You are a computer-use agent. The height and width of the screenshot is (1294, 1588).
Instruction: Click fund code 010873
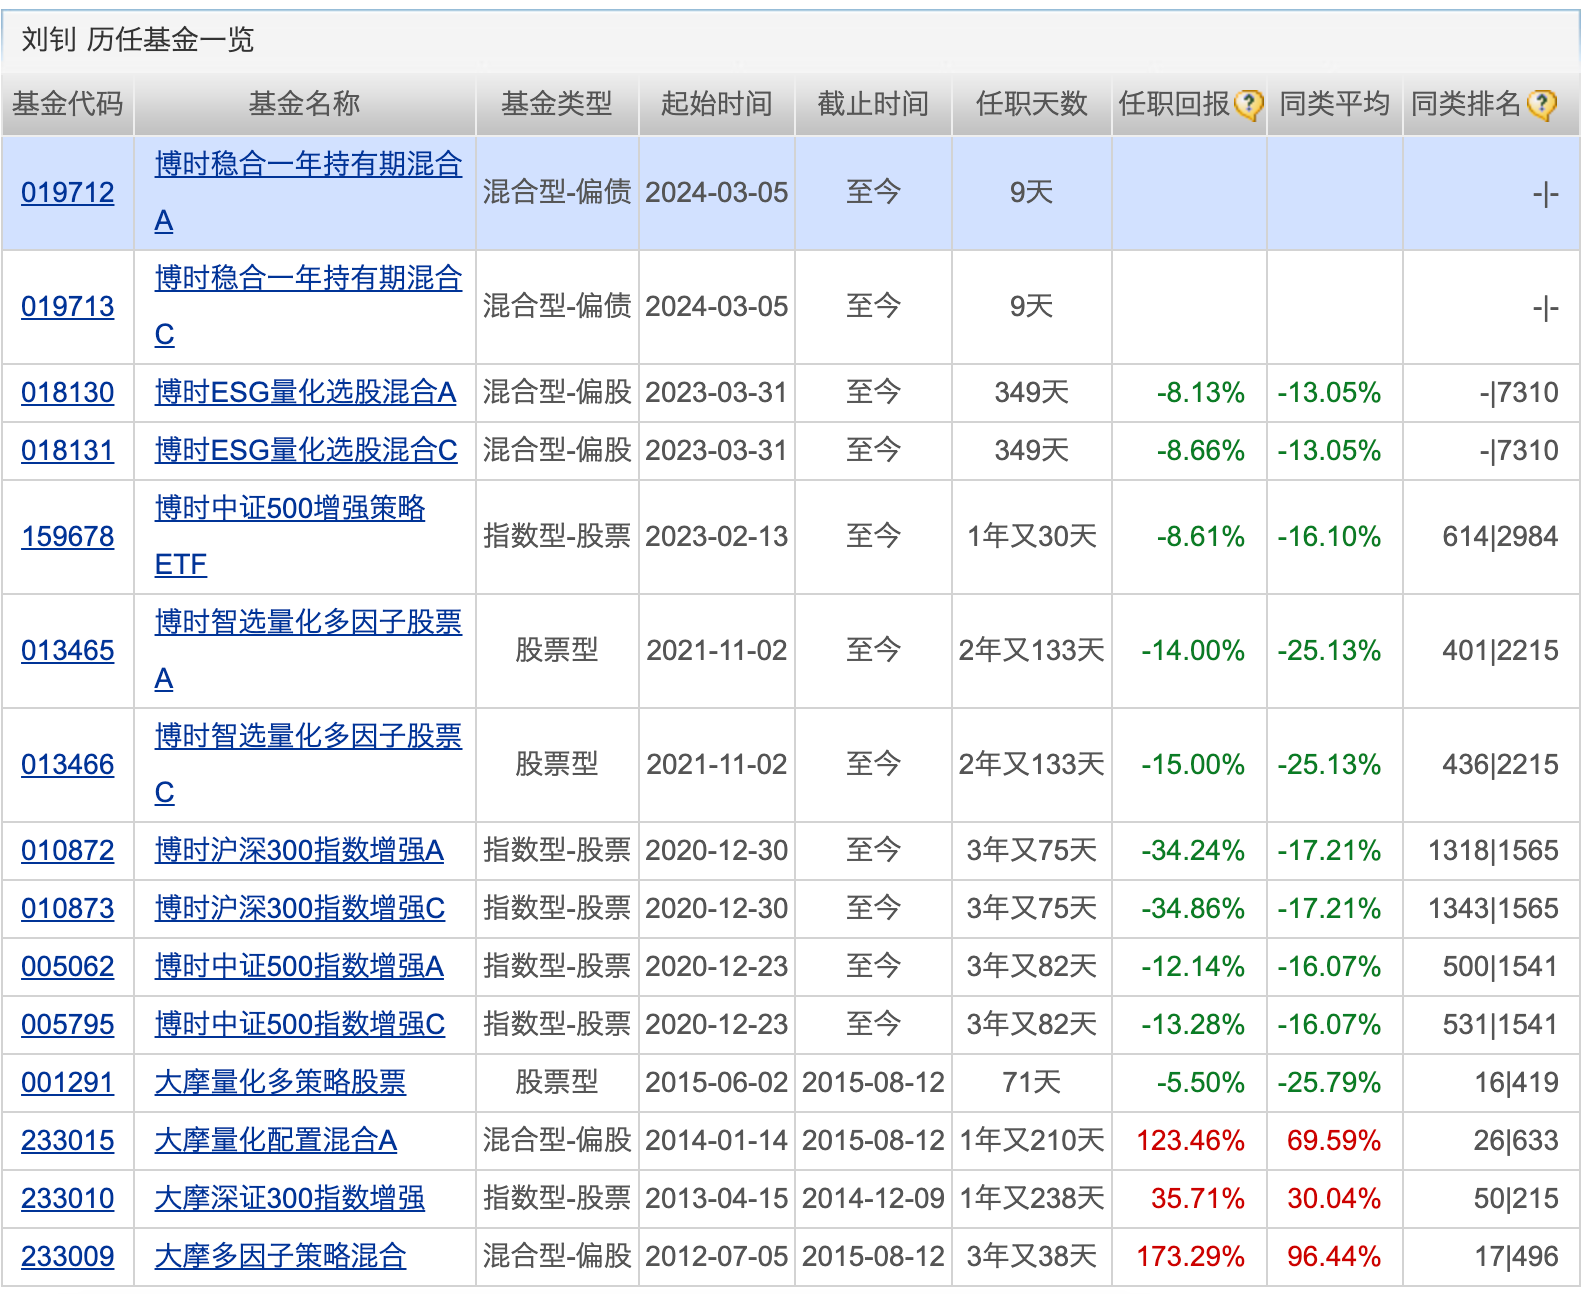[x=67, y=908]
